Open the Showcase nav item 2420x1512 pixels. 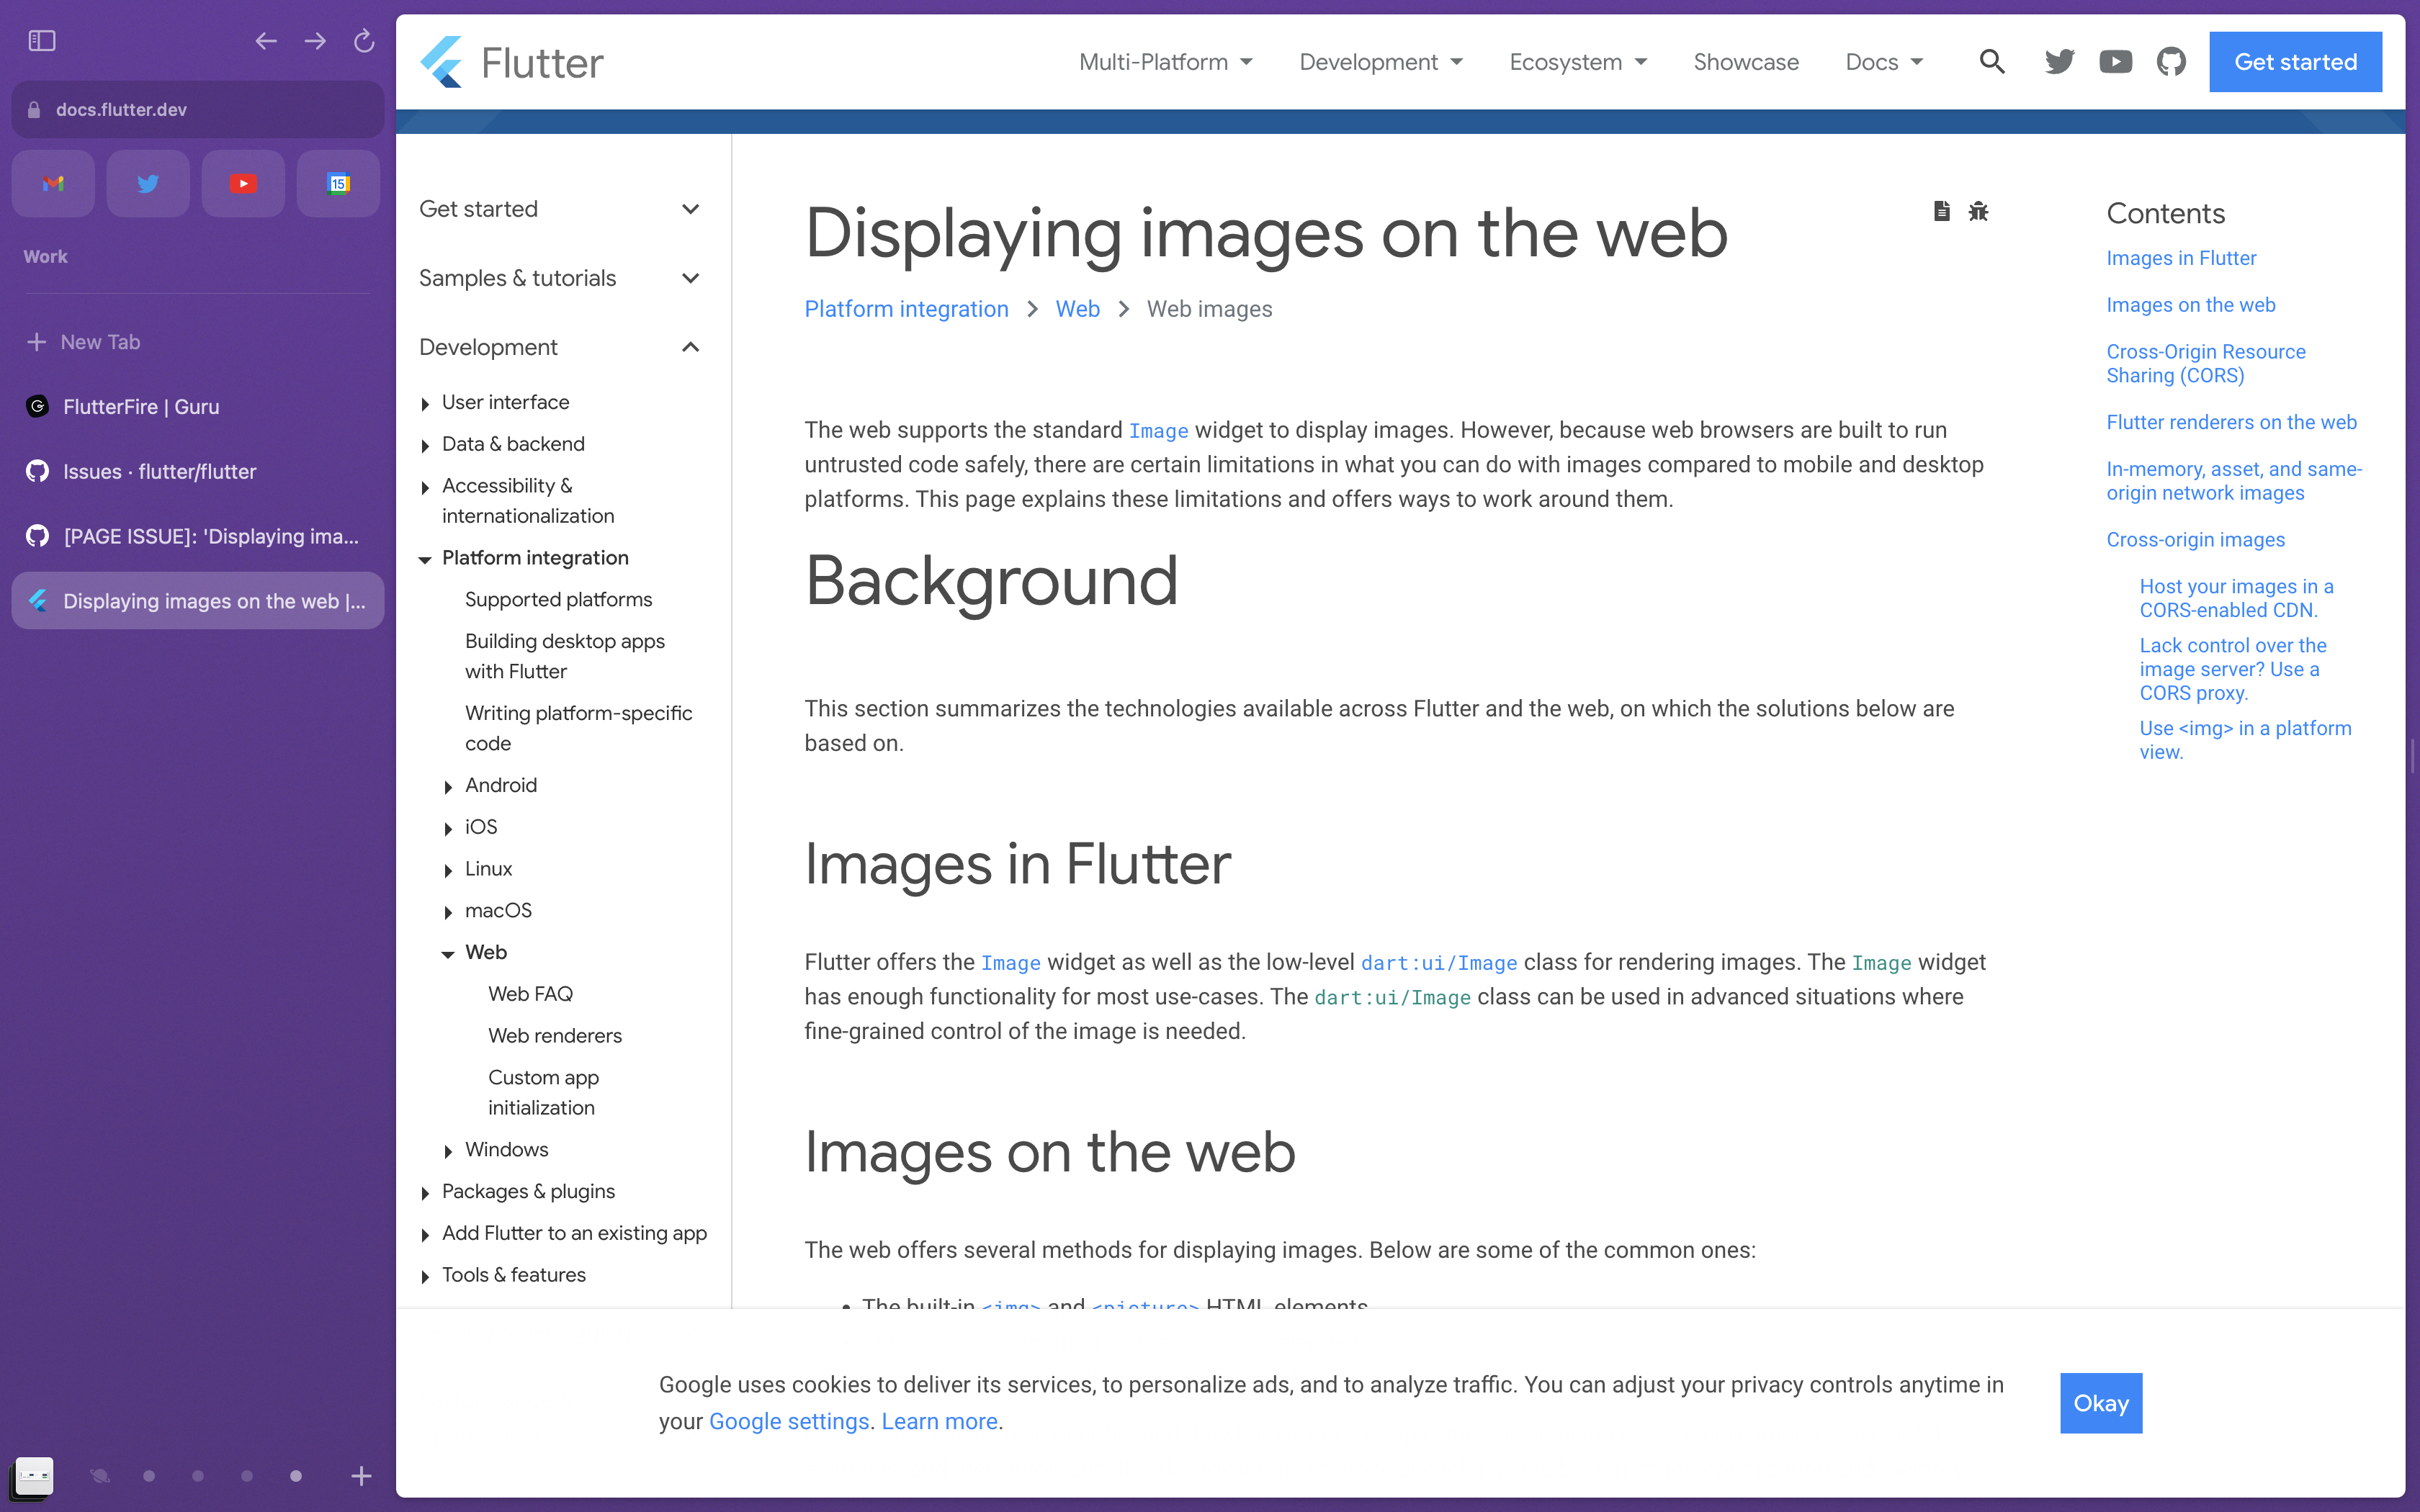(1746, 62)
